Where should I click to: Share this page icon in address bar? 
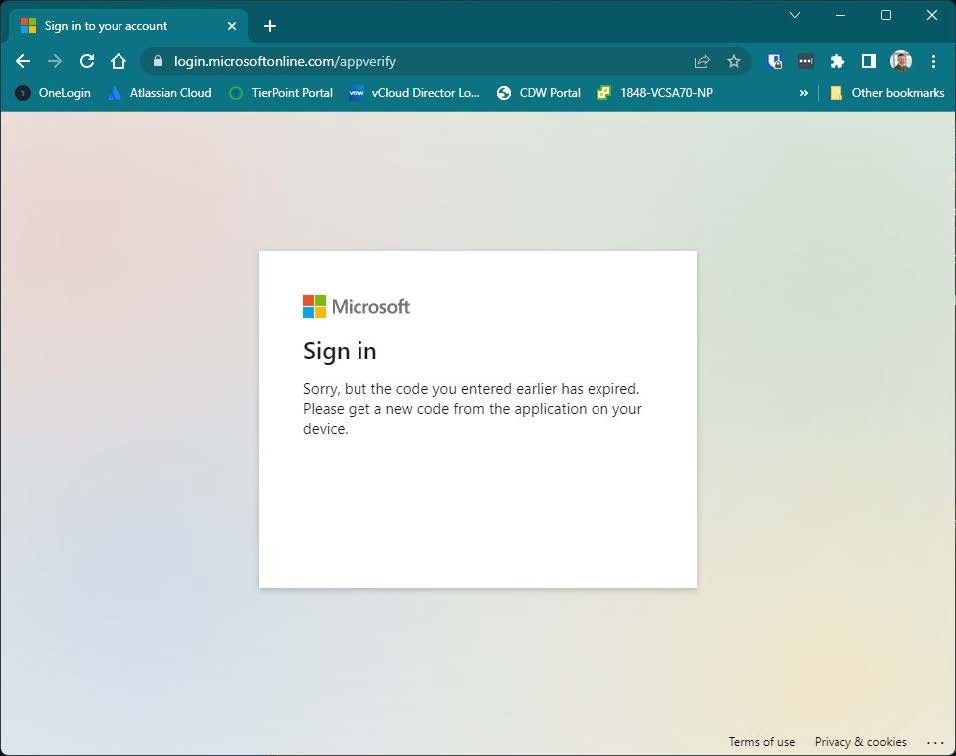(702, 61)
